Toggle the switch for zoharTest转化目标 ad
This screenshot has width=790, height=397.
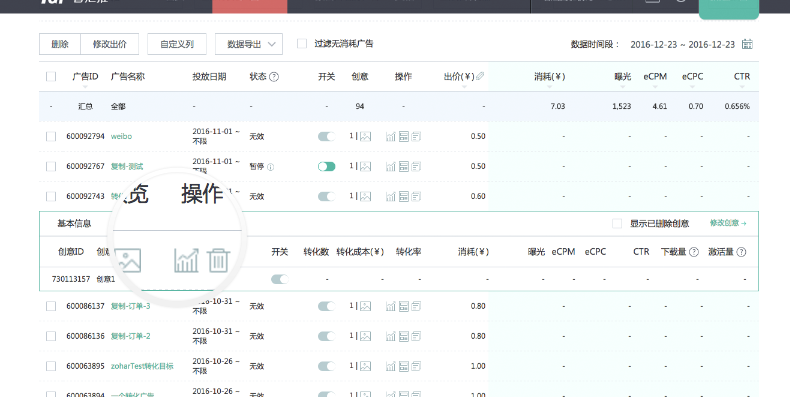tap(326, 366)
